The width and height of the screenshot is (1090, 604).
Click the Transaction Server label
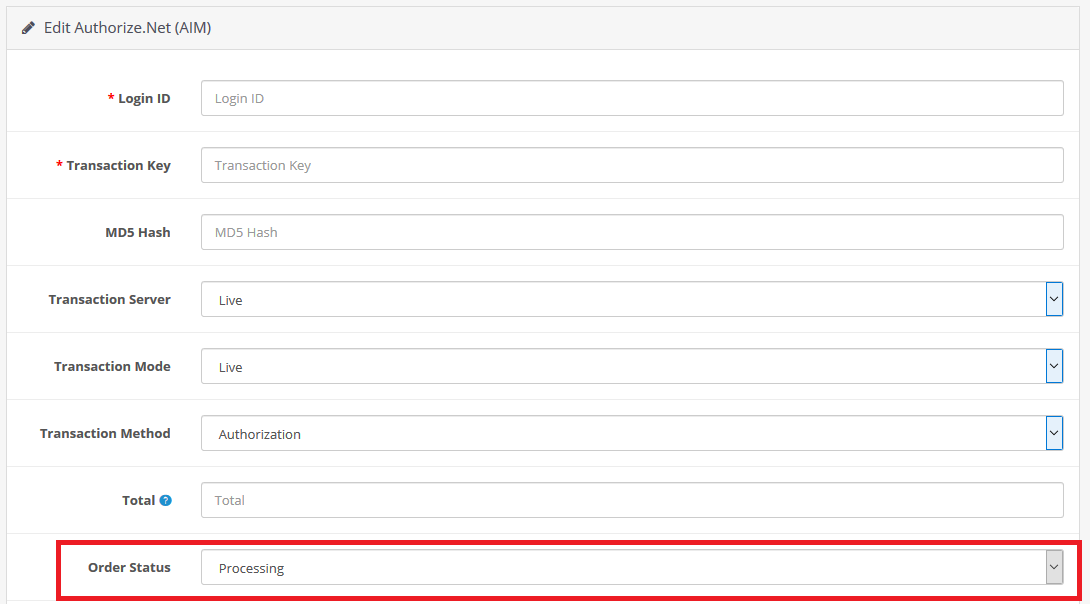[x=109, y=300]
